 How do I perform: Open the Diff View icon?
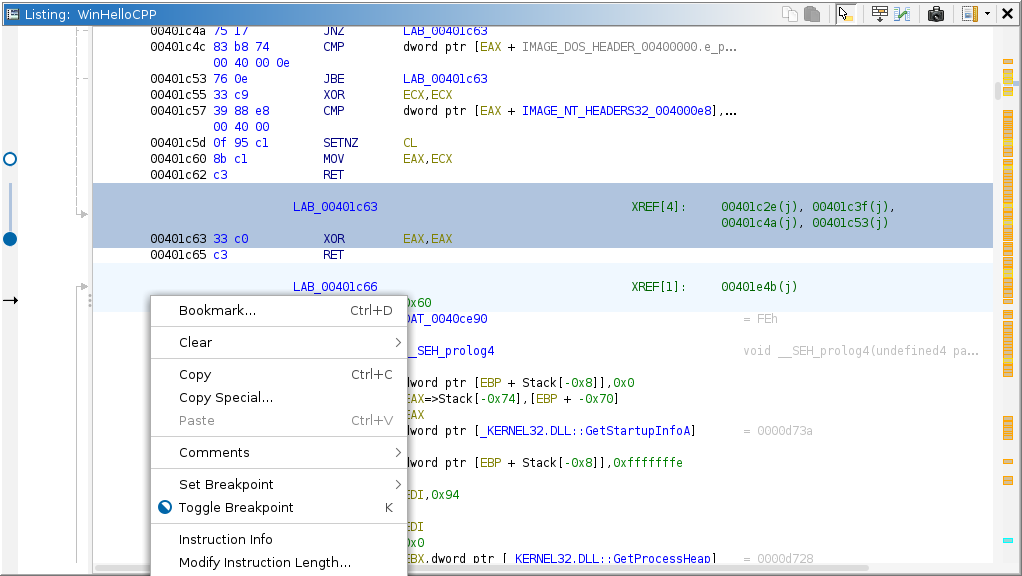click(x=903, y=14)
